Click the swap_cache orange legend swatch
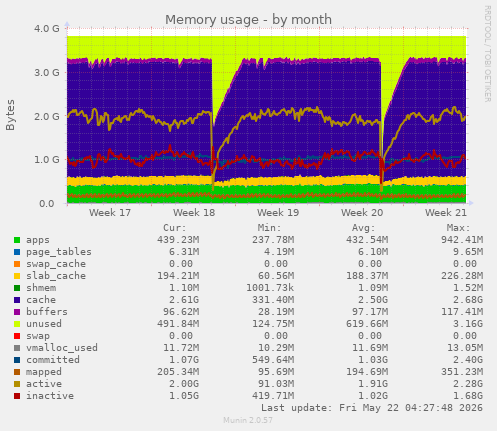The height and width of the screenshot is (431, 497). click(17, 264)
